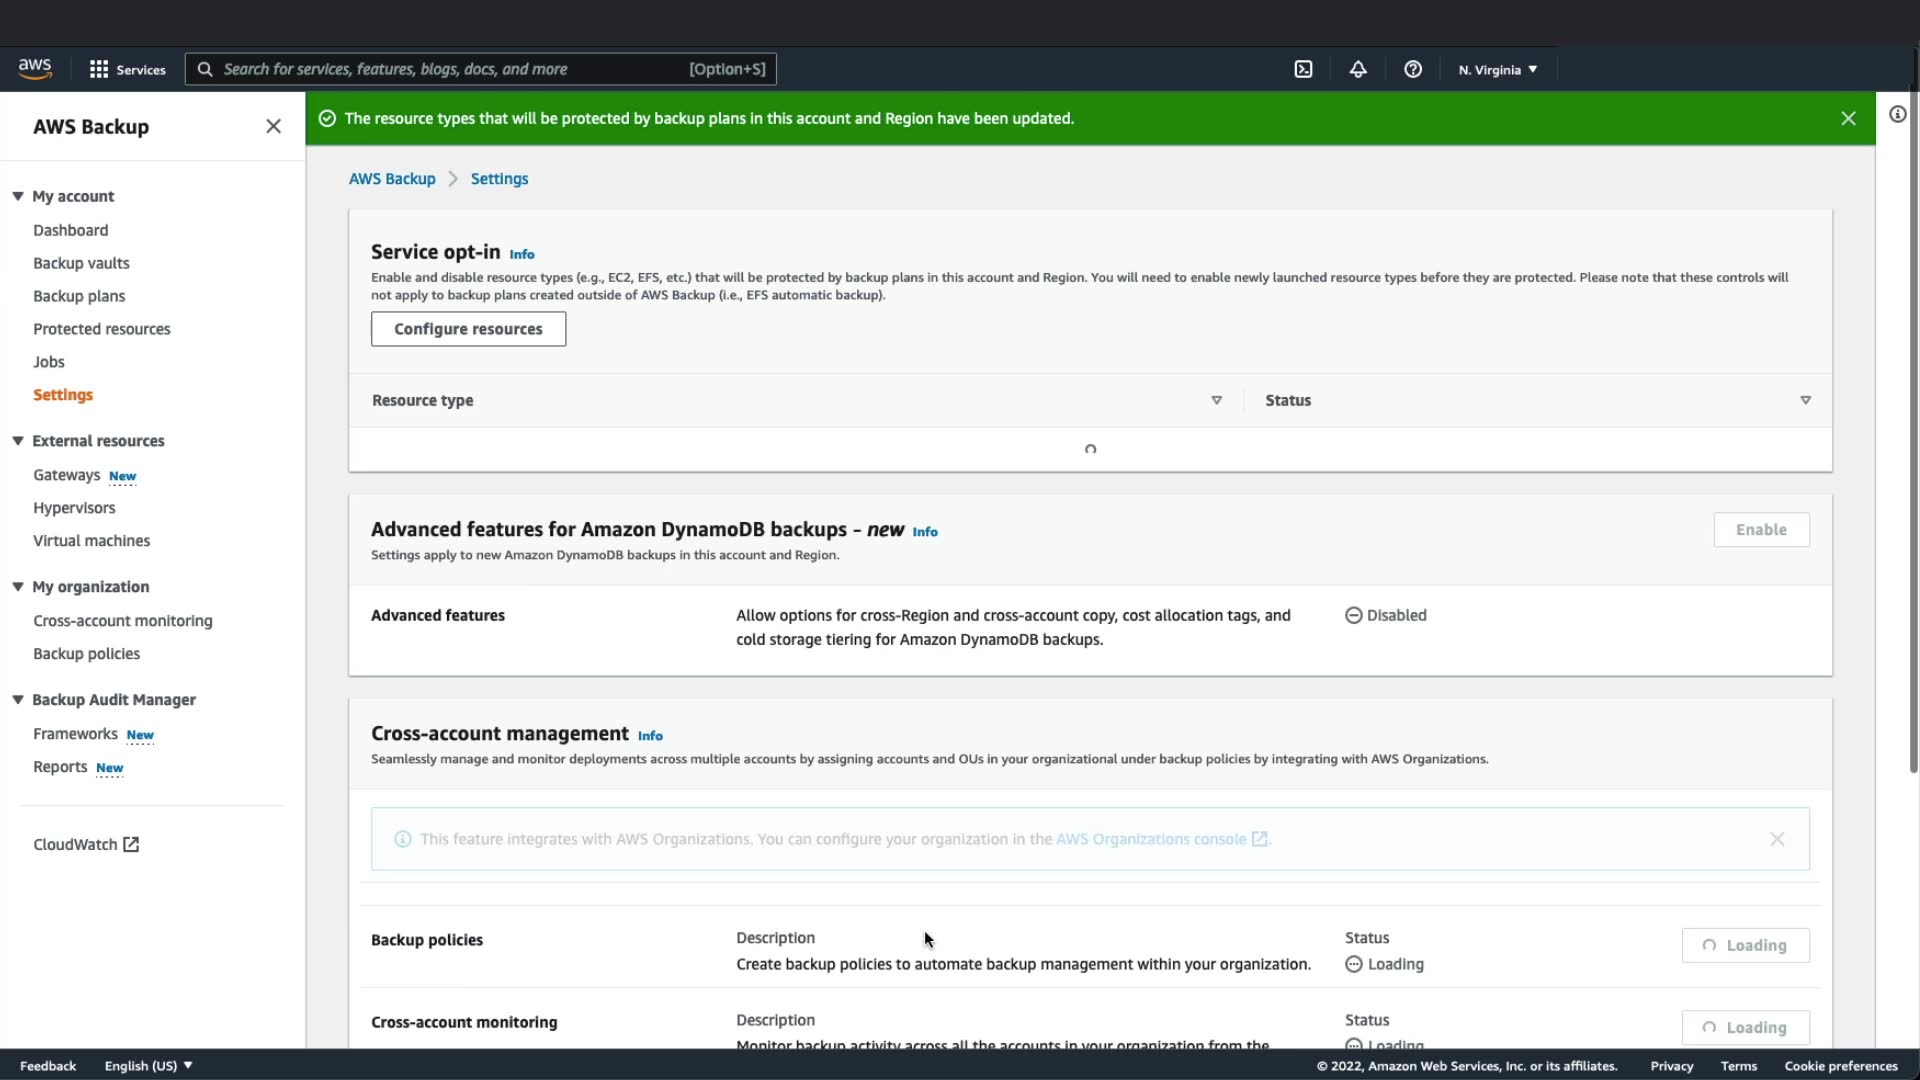Sort by the Resource type column arrow

click(x=1216, y=400)
